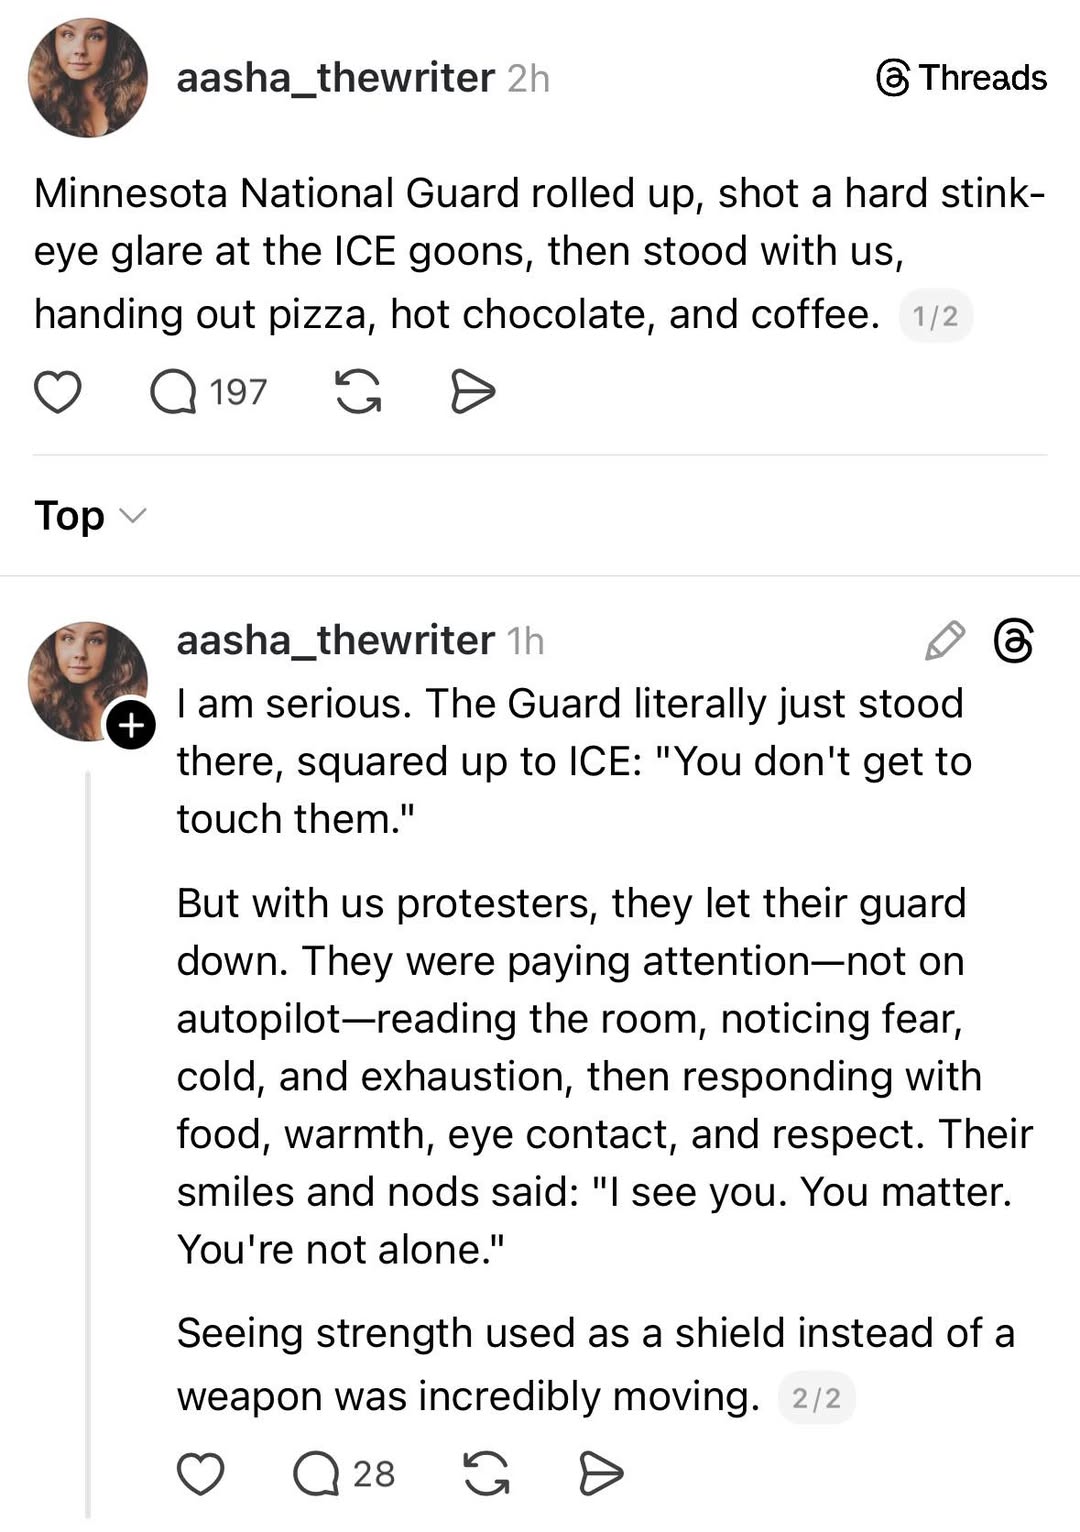Share the reply post via send icon
1080x1532 pixels.
[x=601, y=1474]
